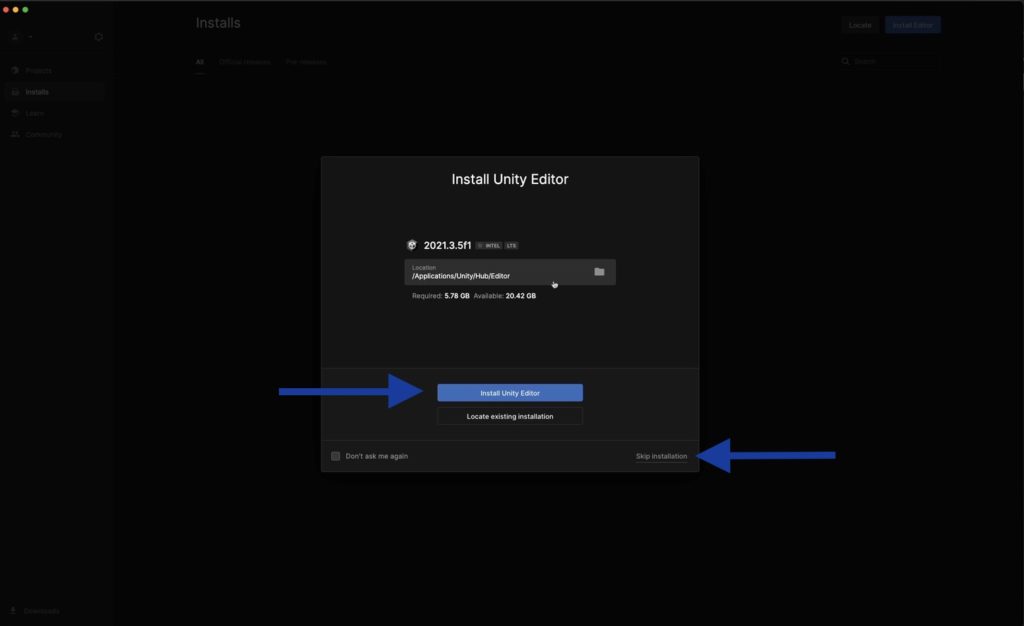Click the Locate button in the top bar
The image size is (1024, 626).
pyautogui.click(x=859, y=25)
